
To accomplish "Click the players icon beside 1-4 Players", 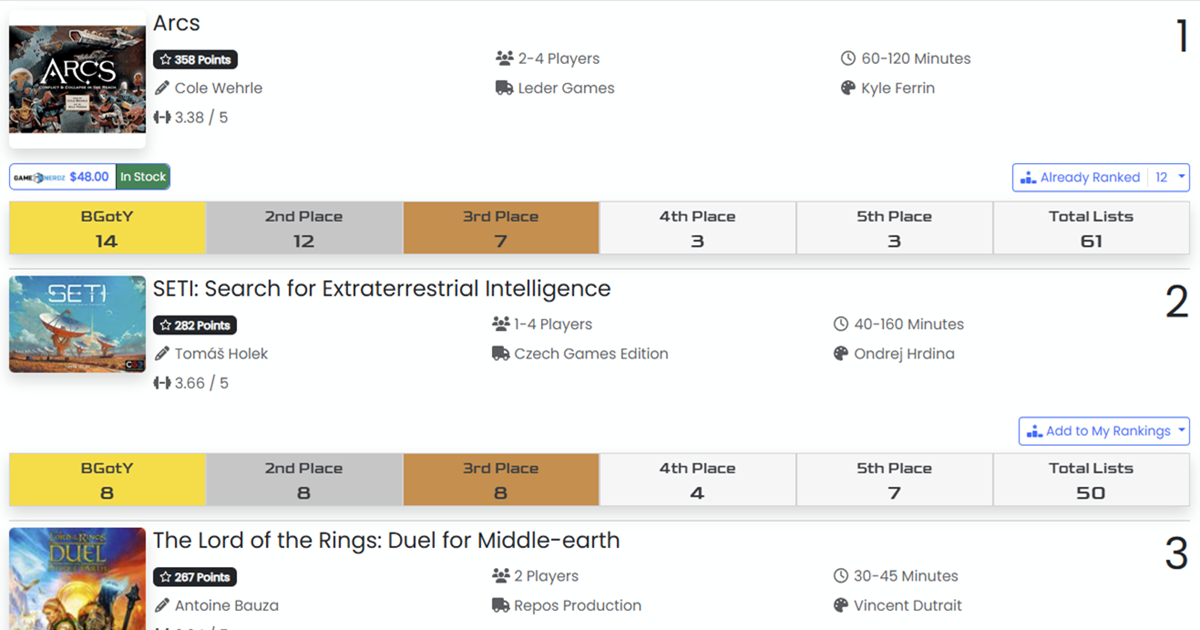I will [x=501, y=324].
